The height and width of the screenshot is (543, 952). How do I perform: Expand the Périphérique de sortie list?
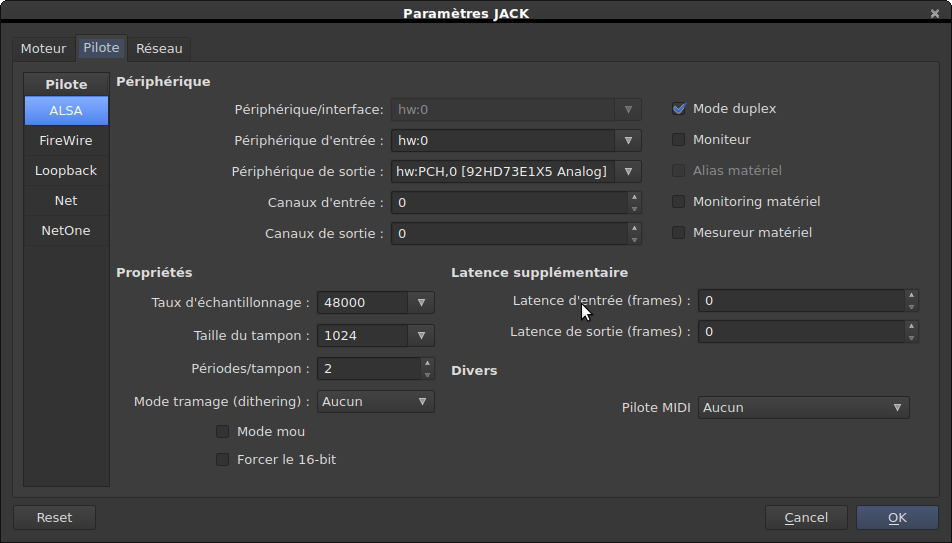[x=628, y=172]
